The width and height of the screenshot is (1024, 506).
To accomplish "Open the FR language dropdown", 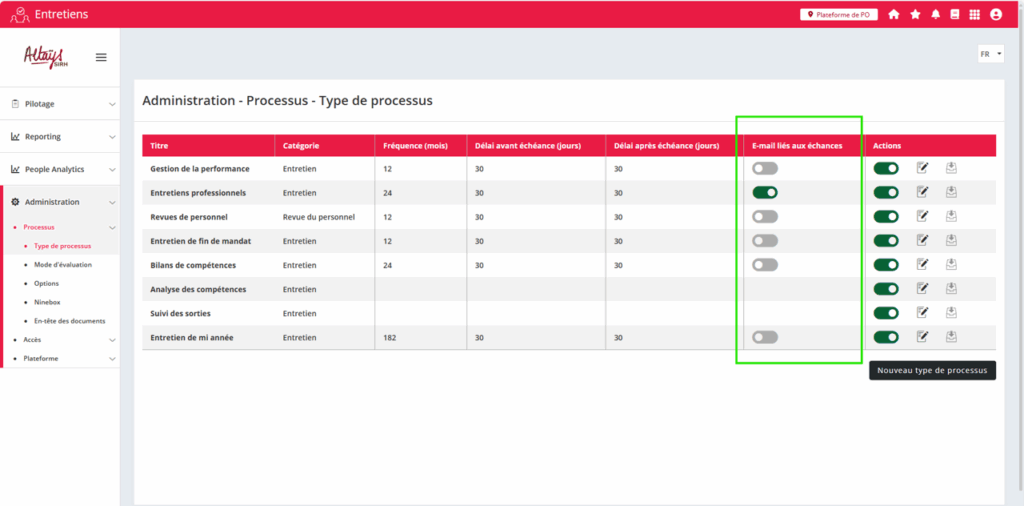I will pyautogui.click(x=990, y=54).
